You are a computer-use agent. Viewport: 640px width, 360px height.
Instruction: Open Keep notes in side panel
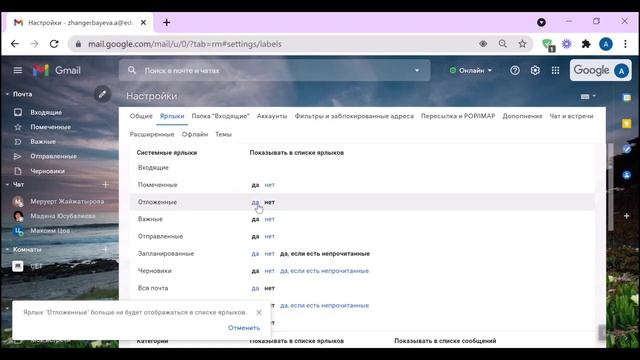[x=627, y=123]
